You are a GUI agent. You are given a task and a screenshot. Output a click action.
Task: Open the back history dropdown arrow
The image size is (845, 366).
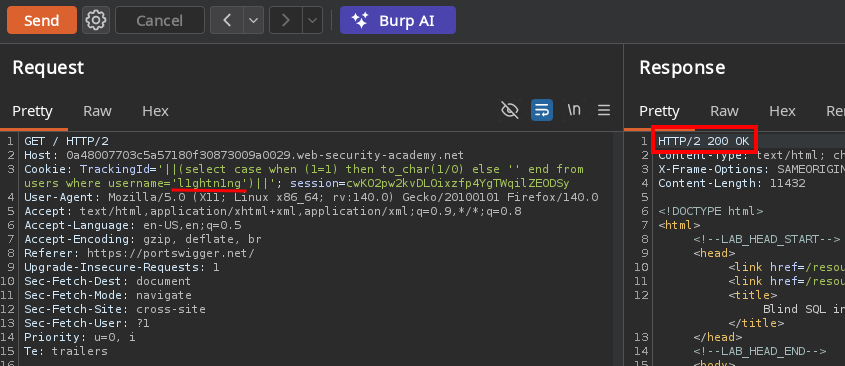coord(253,20)
